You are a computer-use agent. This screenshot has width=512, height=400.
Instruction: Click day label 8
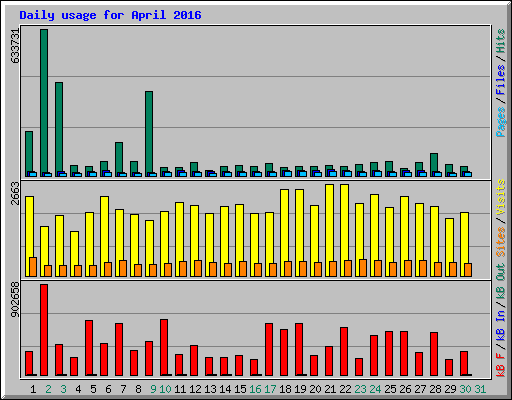[138, 389]
